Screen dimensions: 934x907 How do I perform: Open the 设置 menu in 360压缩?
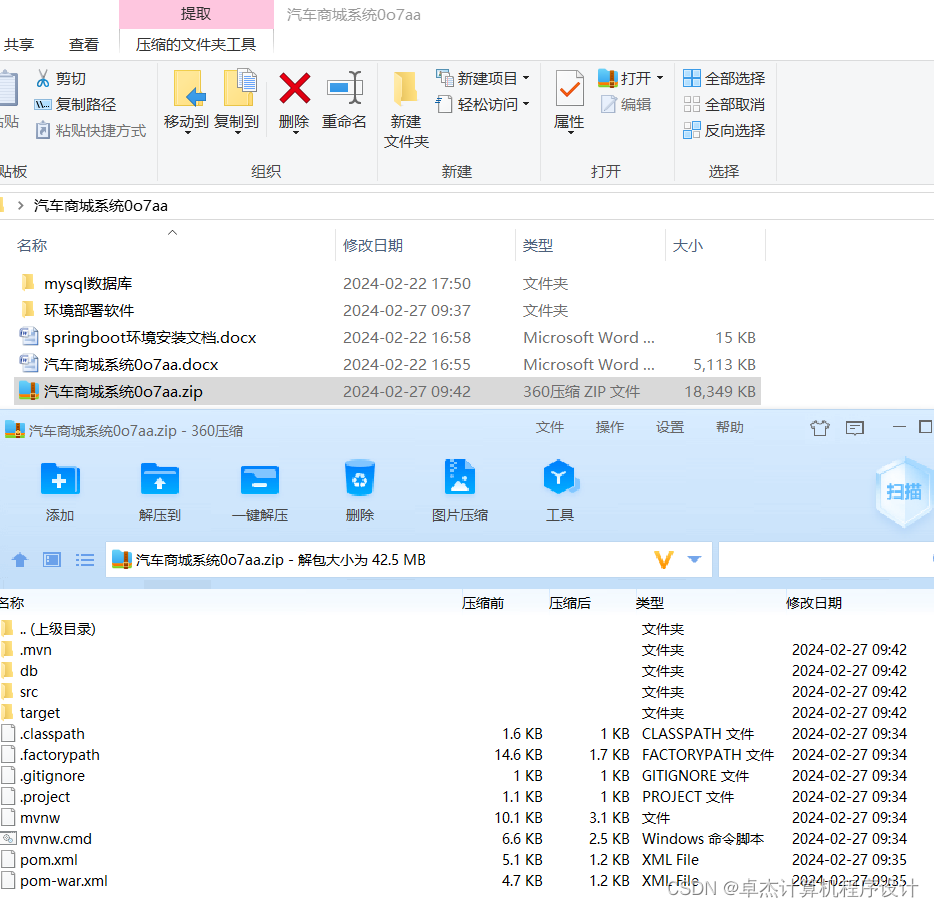coord(670,427)
